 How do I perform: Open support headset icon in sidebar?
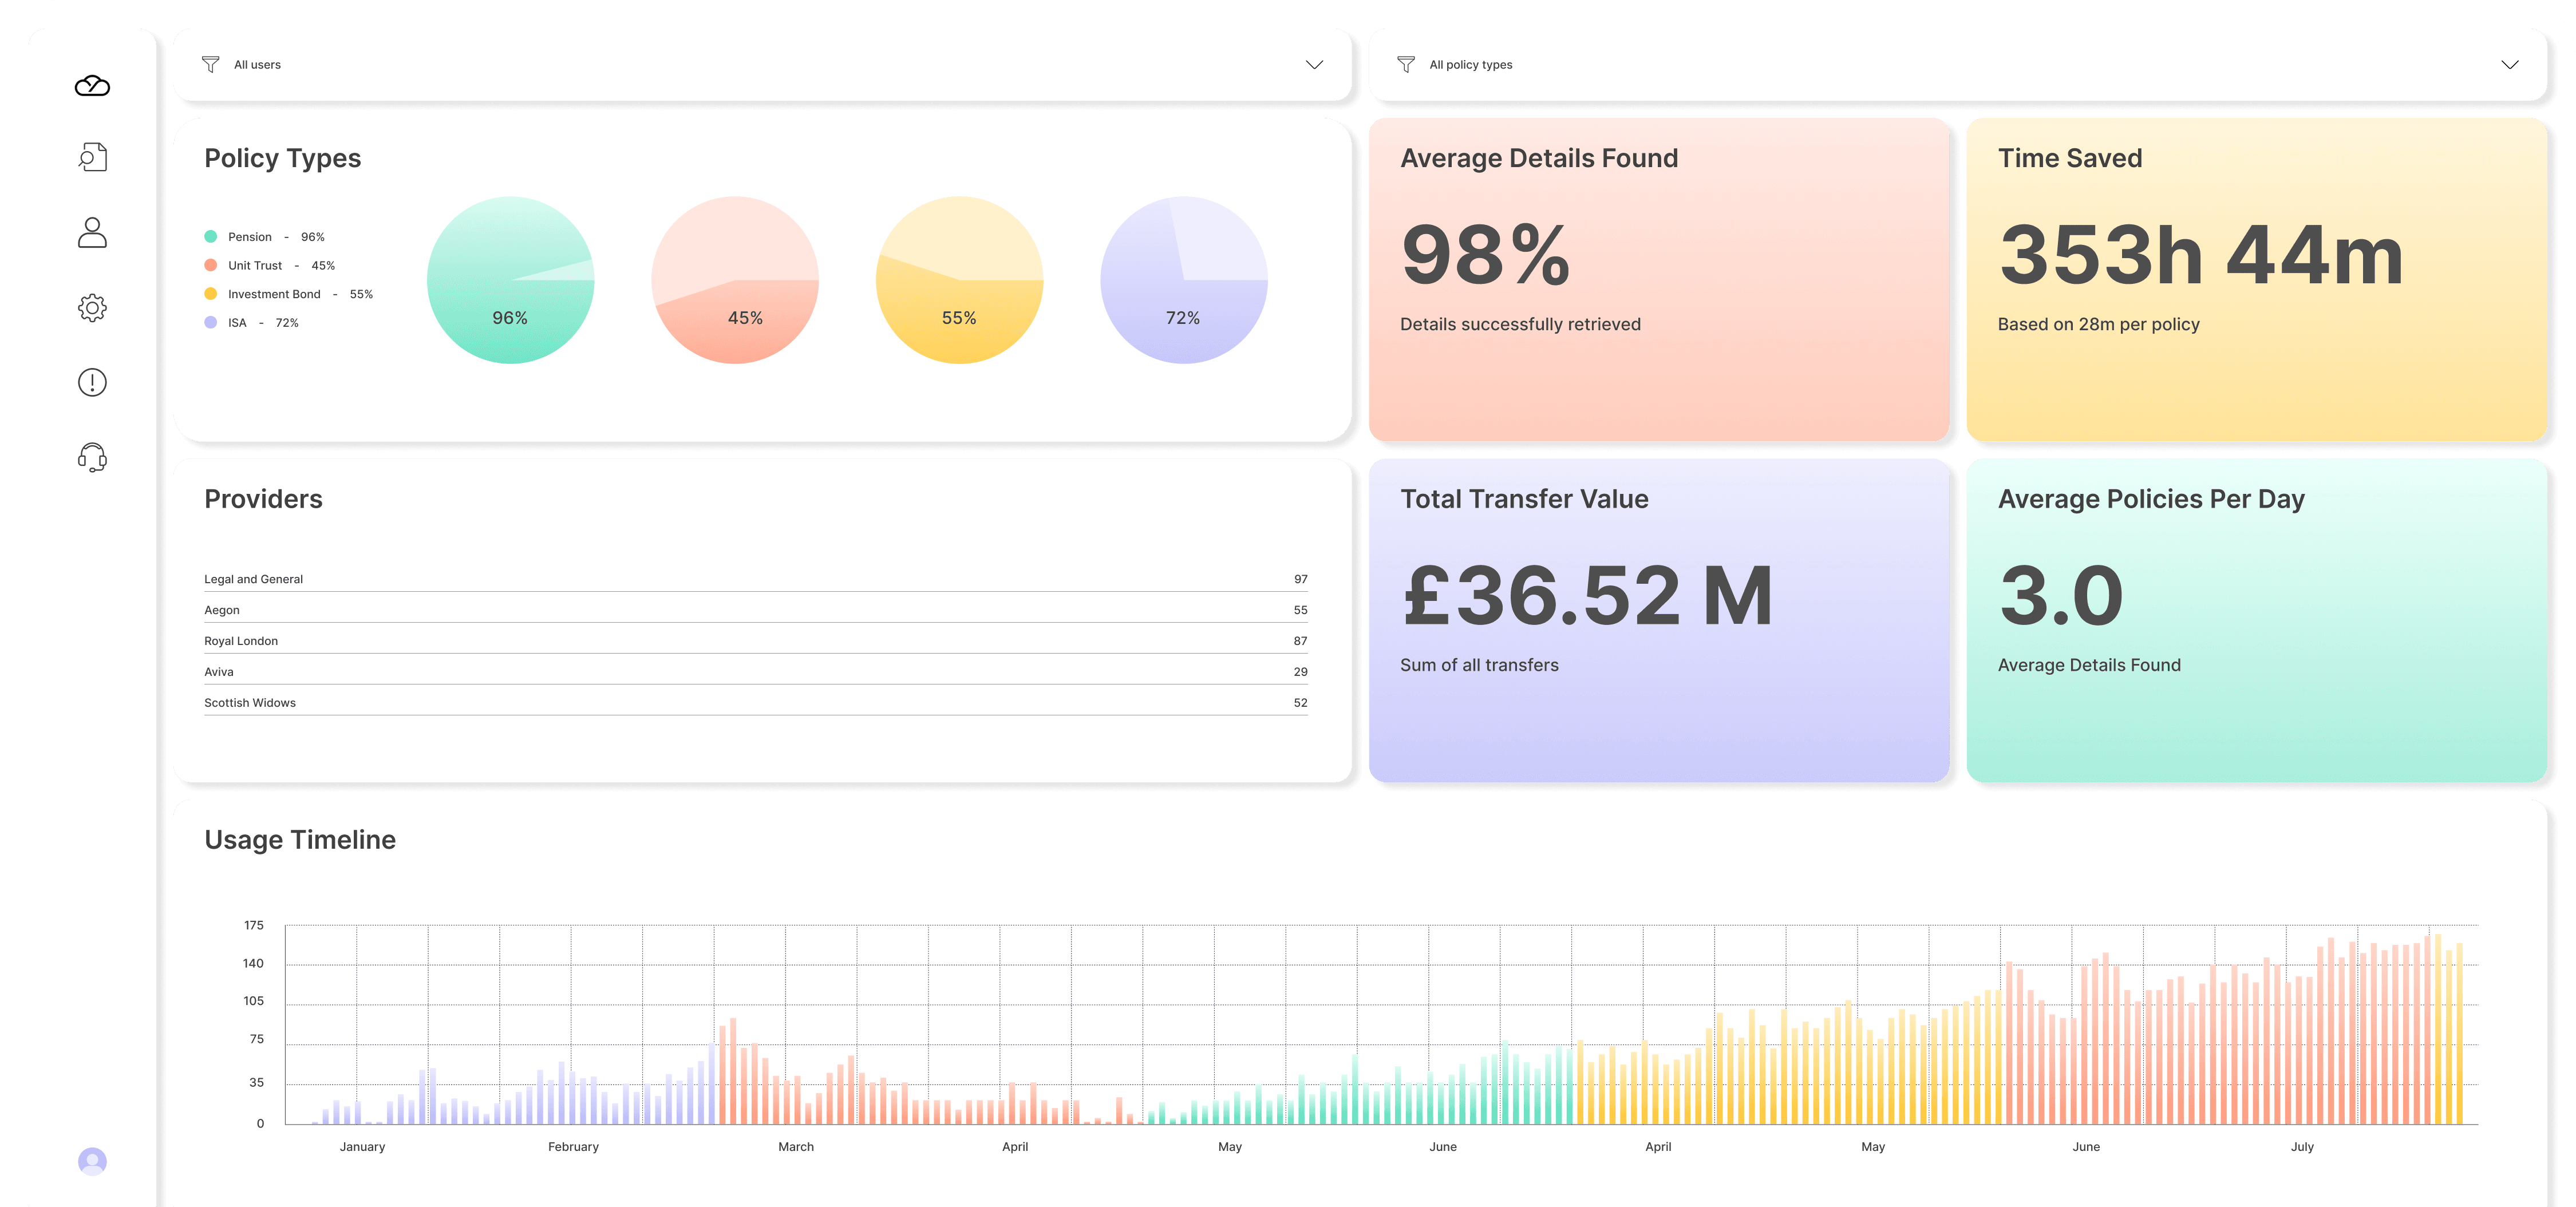click(x=92, y=457)
